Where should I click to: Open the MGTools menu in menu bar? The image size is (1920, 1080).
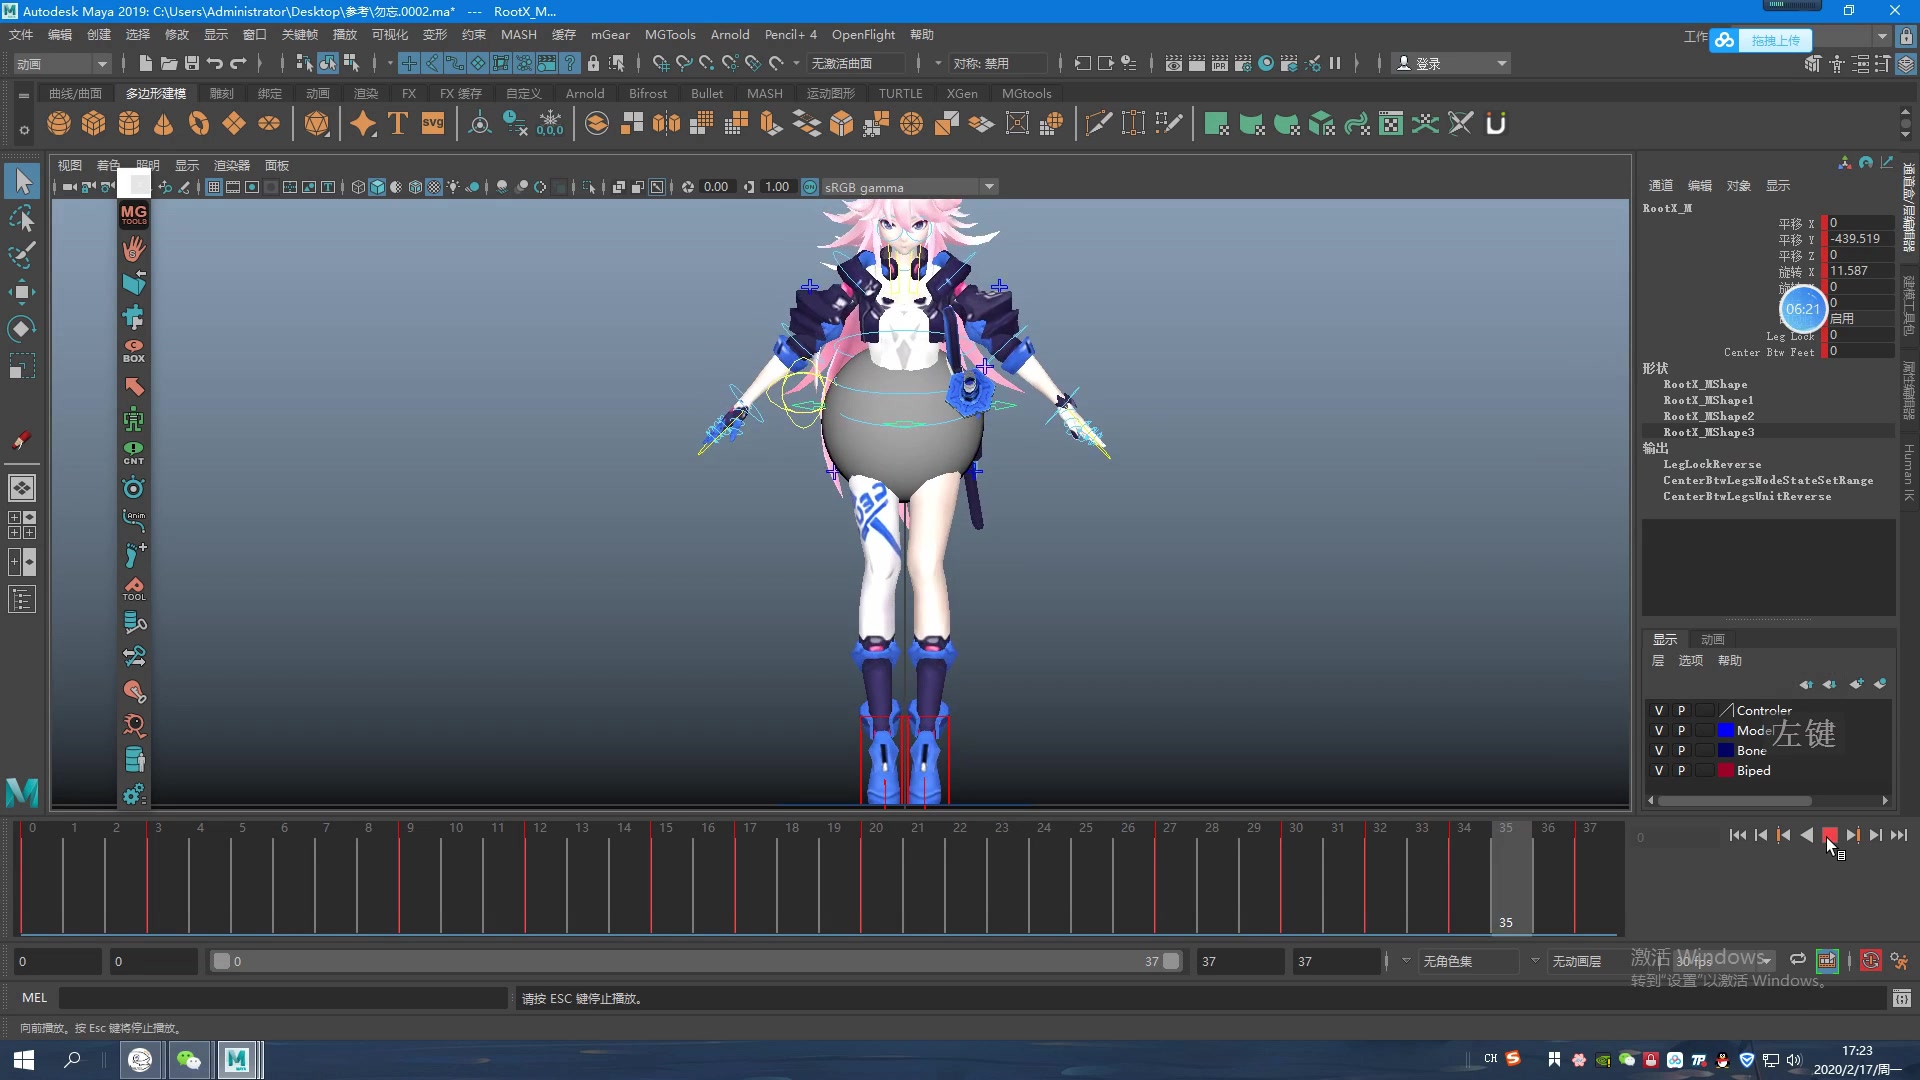tap(670, 34)
